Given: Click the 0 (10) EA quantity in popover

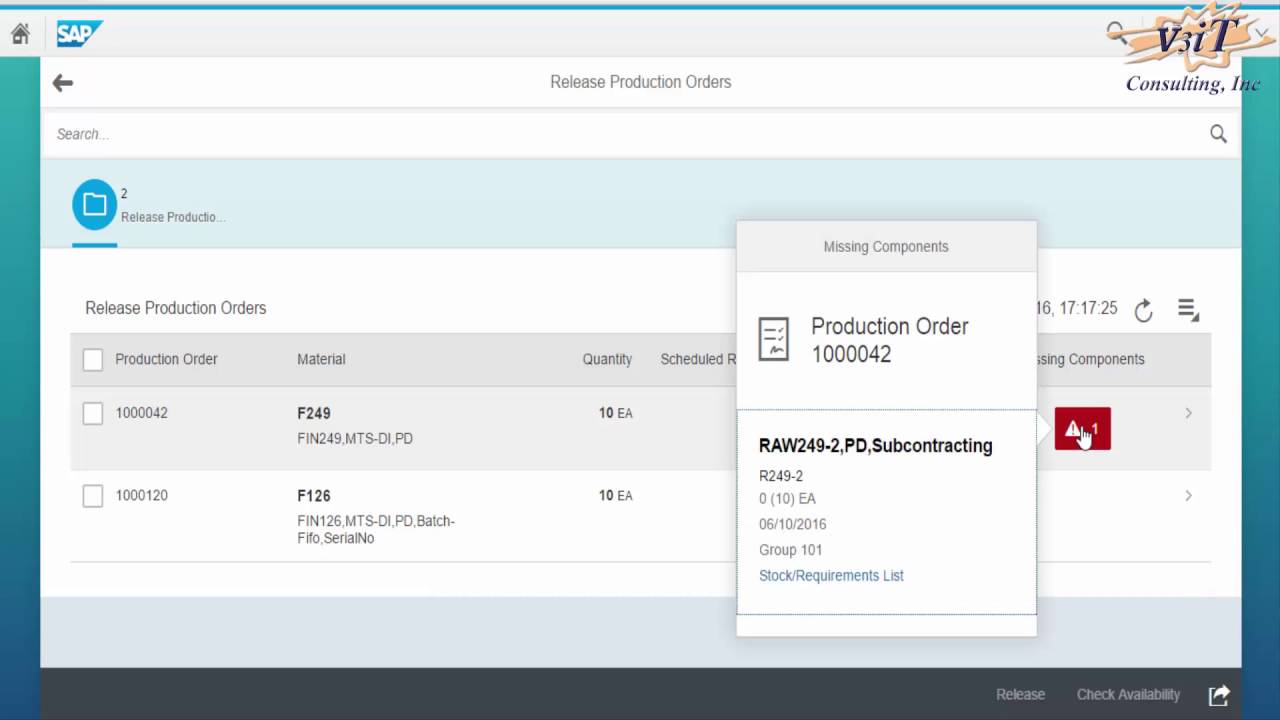Looking at the screenshot, I should [x=787, y=498].
